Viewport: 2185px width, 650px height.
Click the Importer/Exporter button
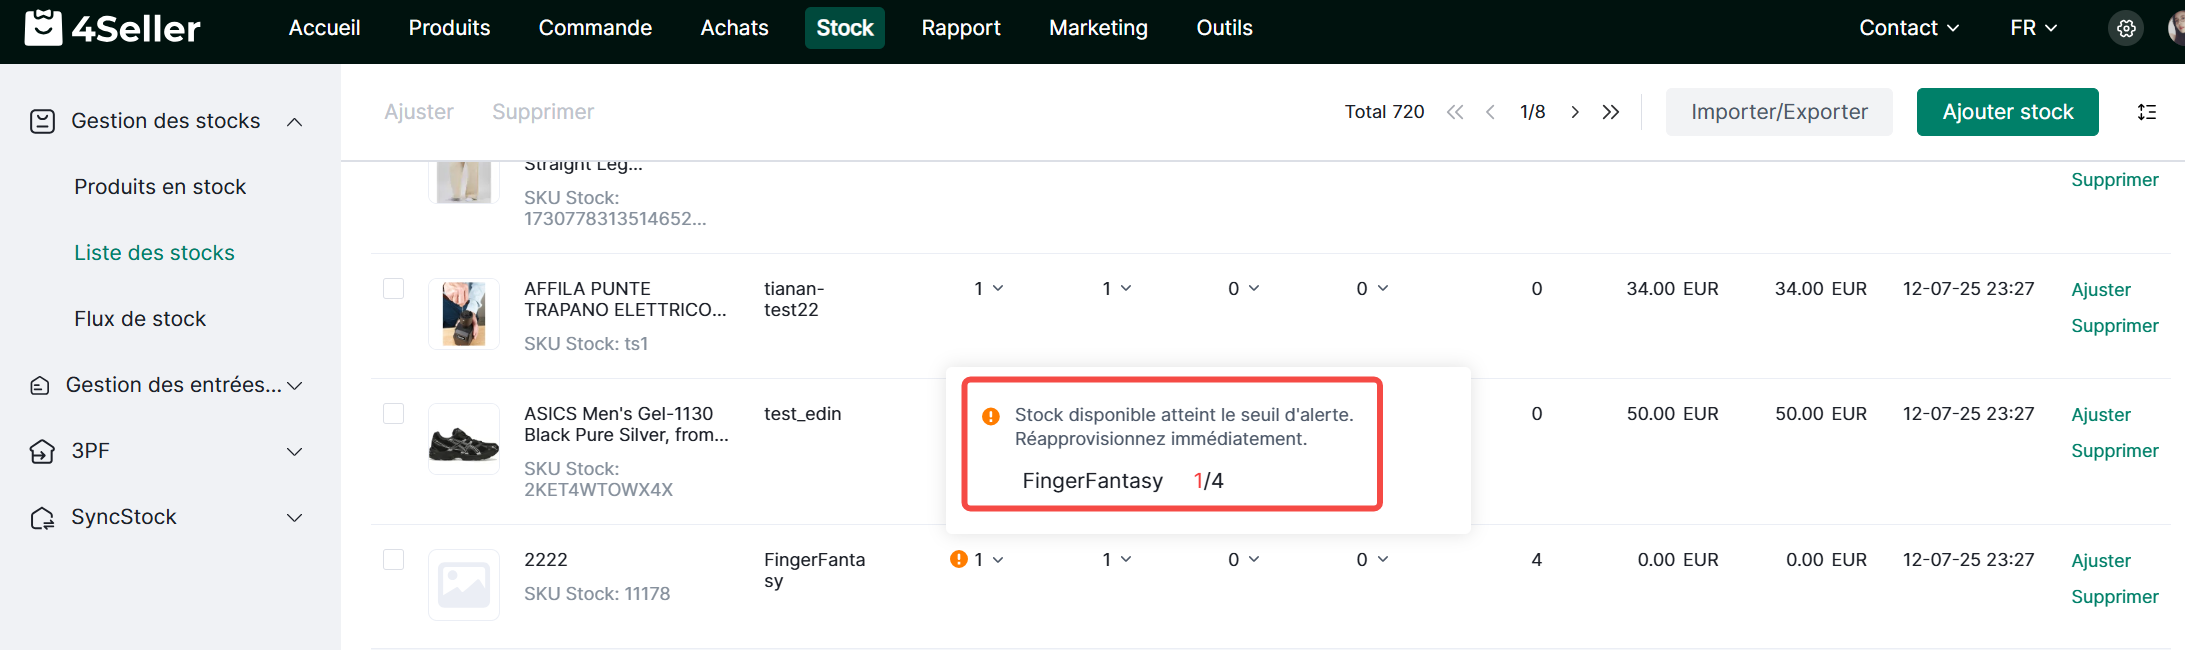(x=1778, y=112)
